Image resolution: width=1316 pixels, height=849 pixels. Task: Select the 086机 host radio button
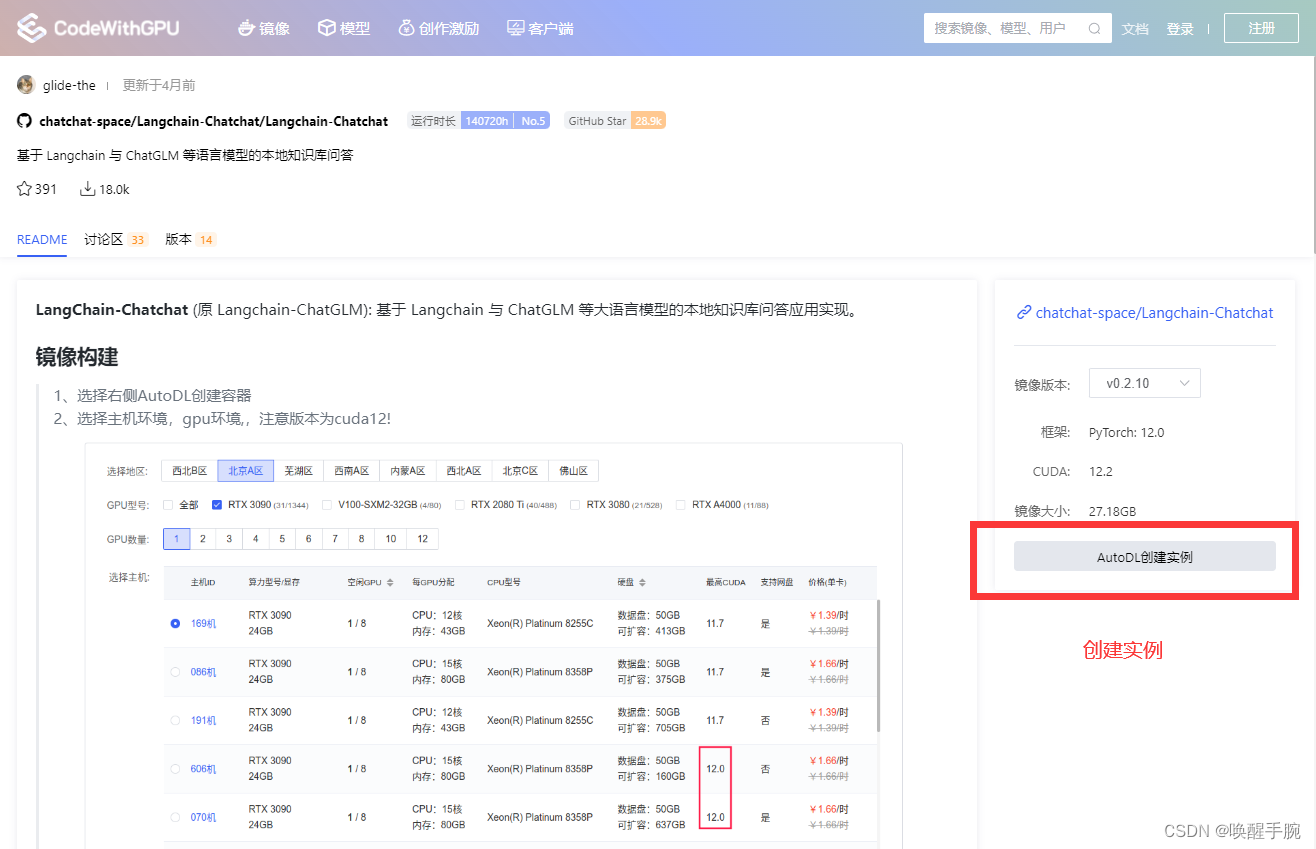tap(175, 672)
